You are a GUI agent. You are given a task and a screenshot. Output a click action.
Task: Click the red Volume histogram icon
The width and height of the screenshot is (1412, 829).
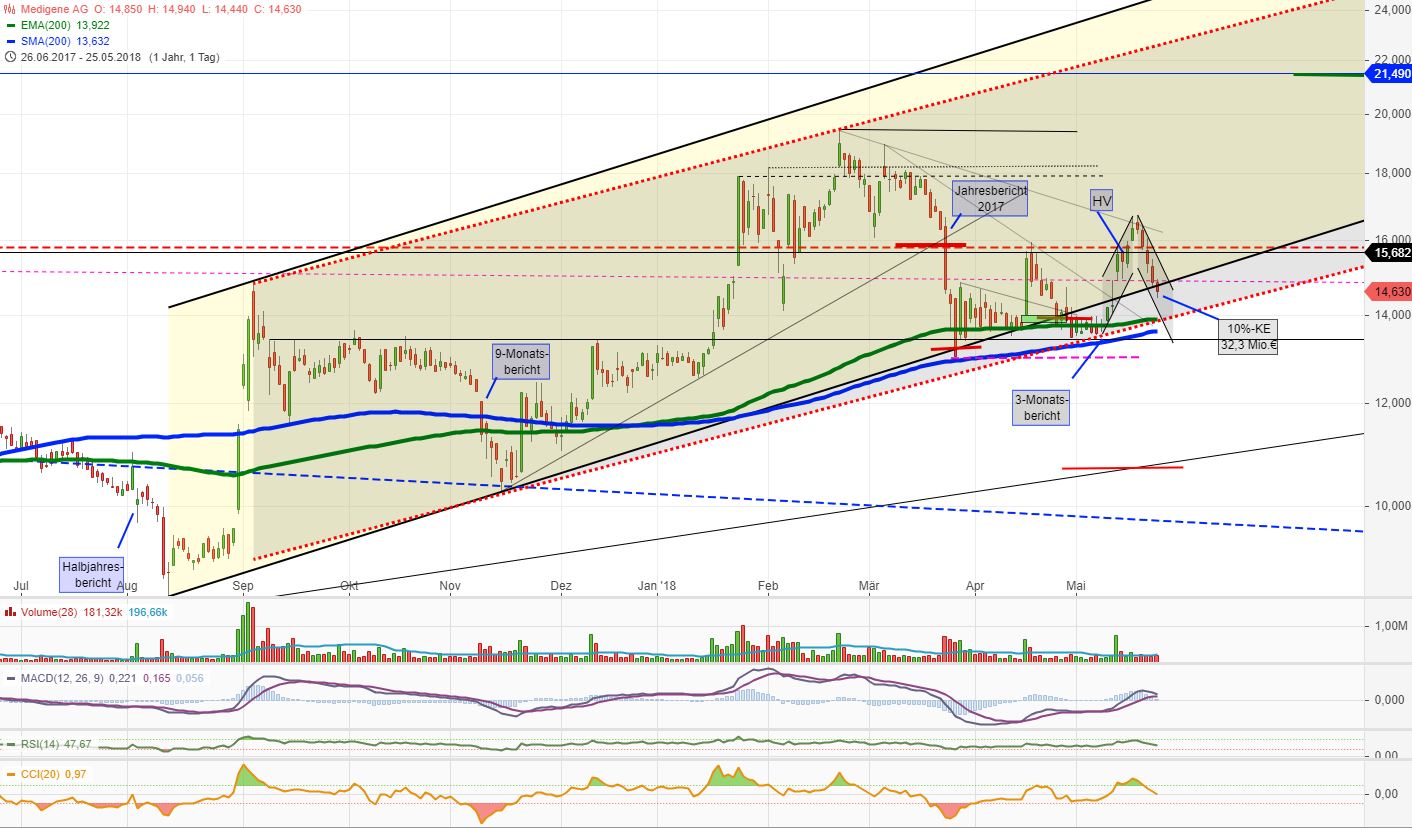10,610
